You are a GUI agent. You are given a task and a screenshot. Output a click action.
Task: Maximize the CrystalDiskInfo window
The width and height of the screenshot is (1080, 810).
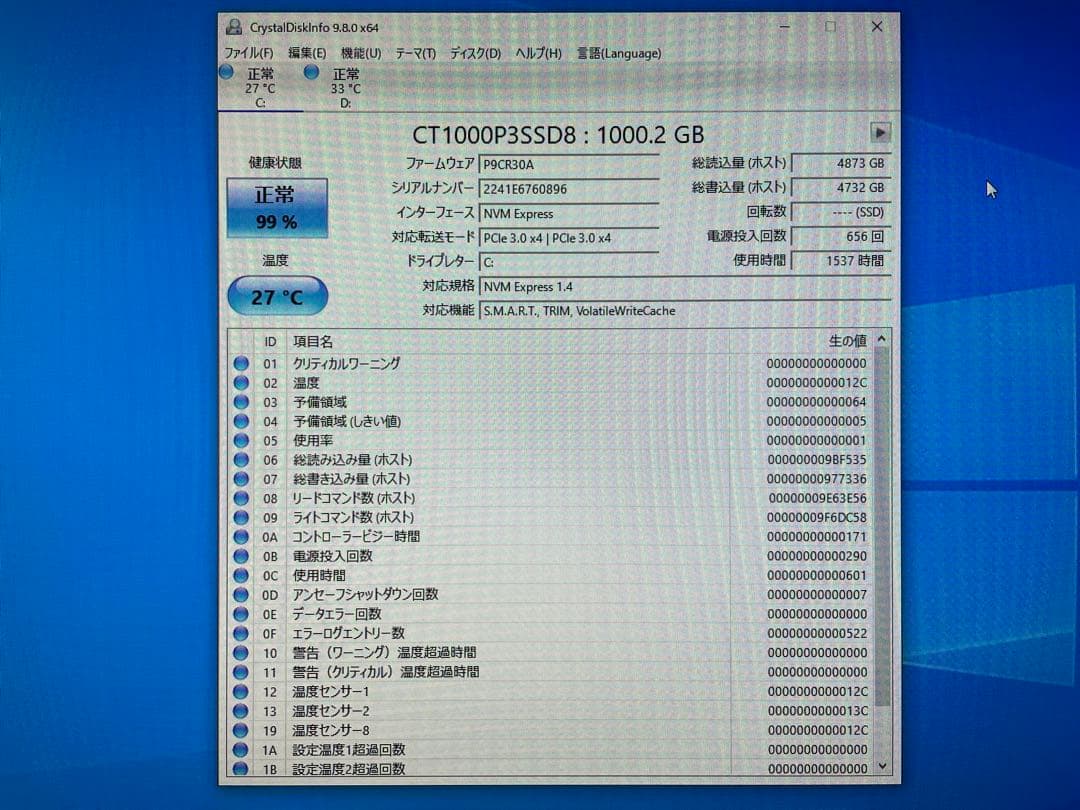click(x=831, y=26)
